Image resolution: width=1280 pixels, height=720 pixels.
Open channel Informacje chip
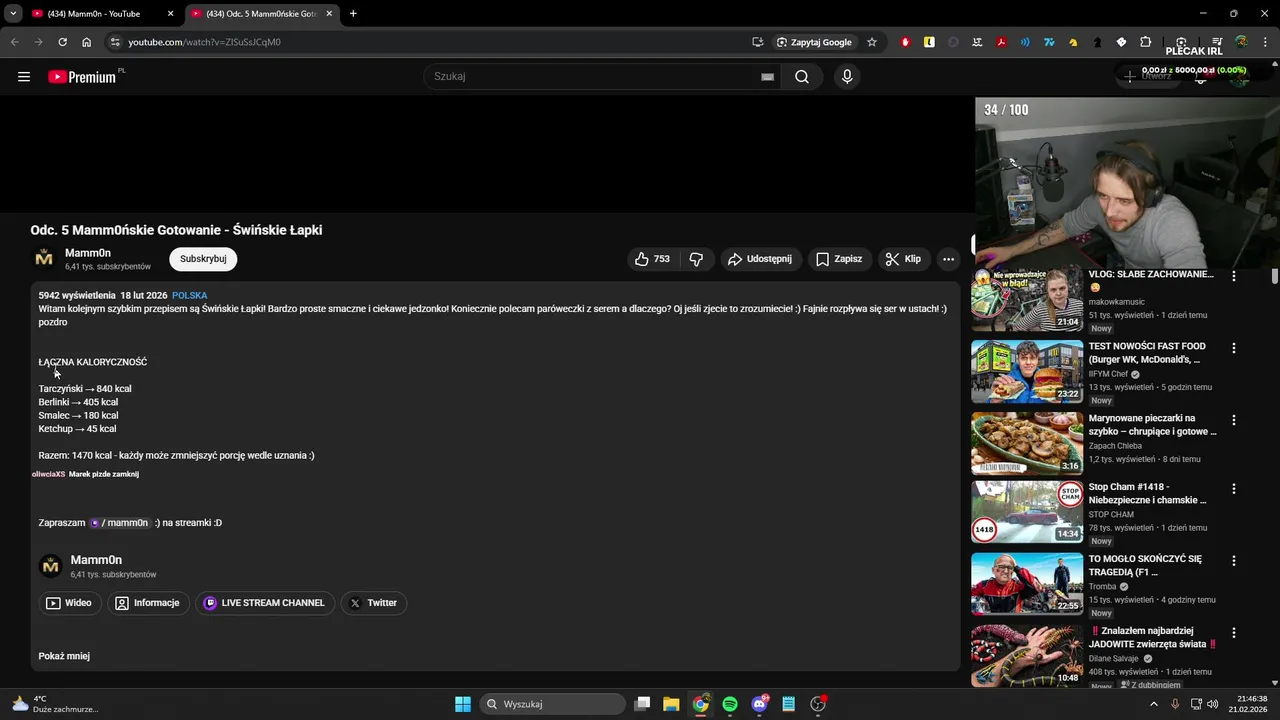coord(148,603)
